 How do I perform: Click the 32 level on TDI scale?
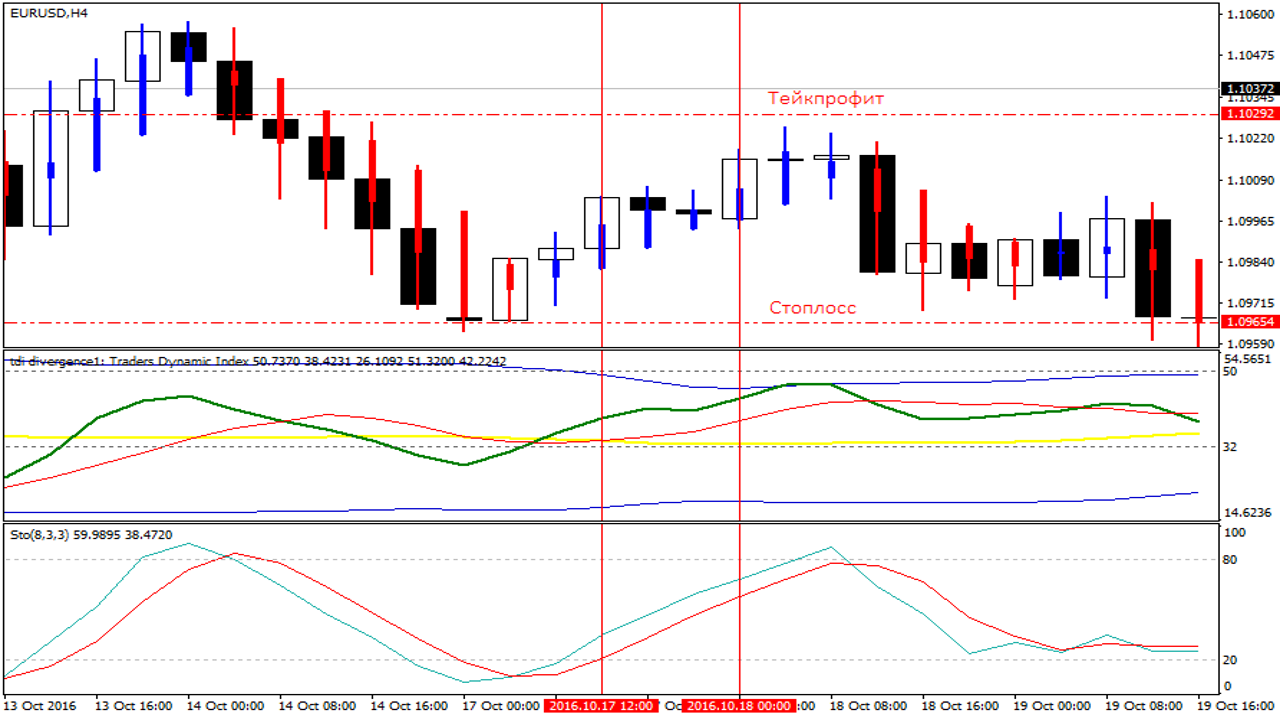(1231, 447)
